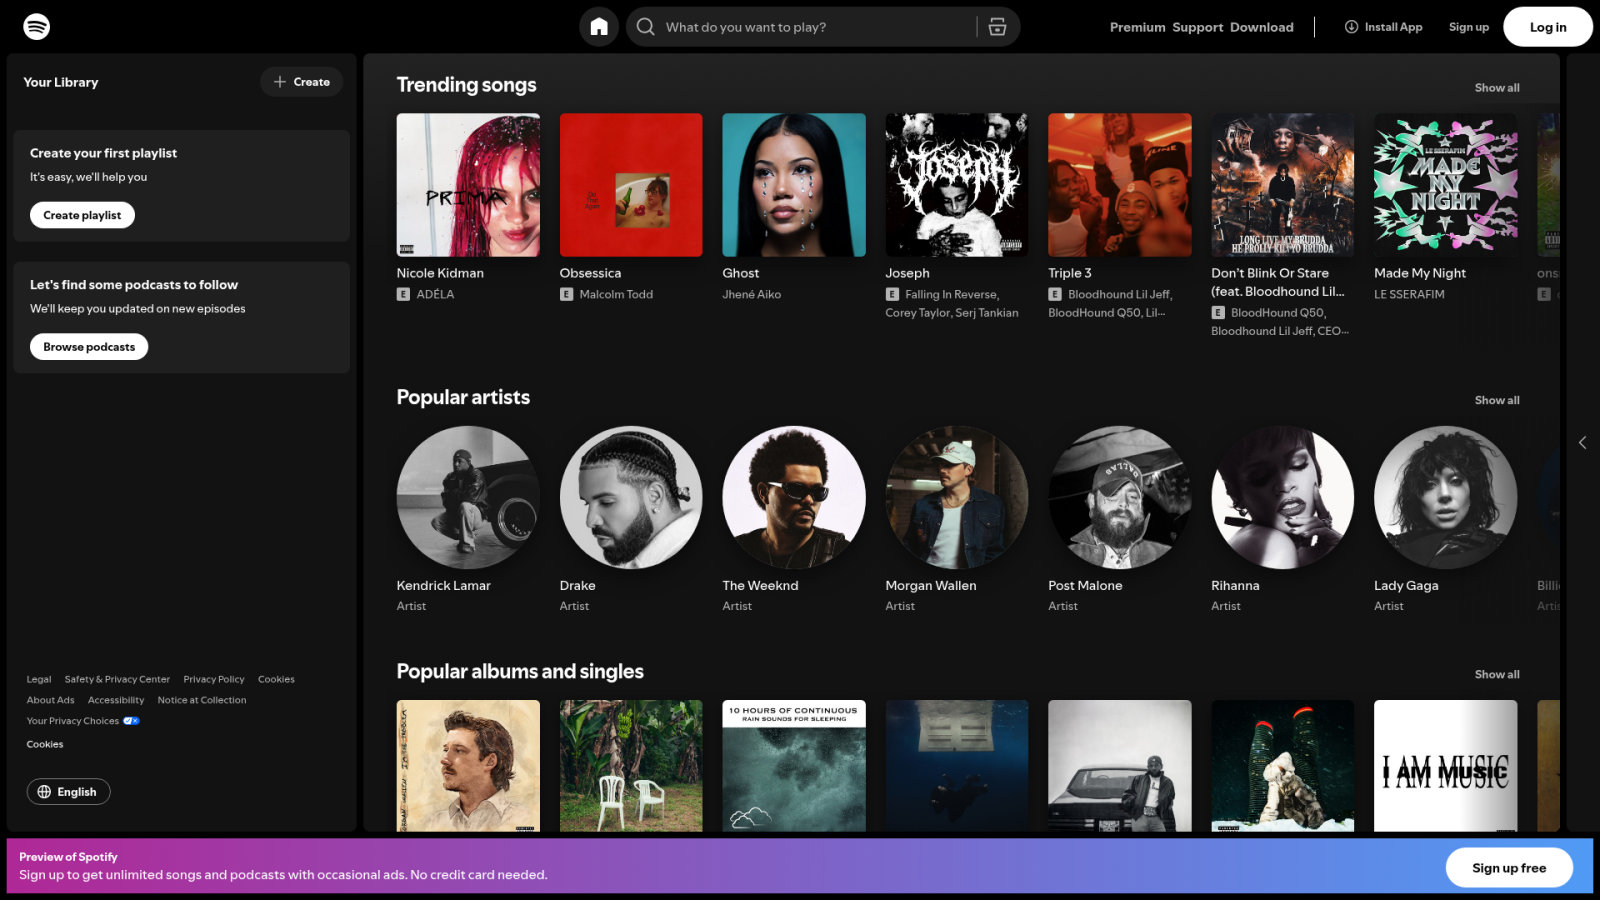
Task: Open the Safety & Privacy Center link
Action: coord(117,679)
